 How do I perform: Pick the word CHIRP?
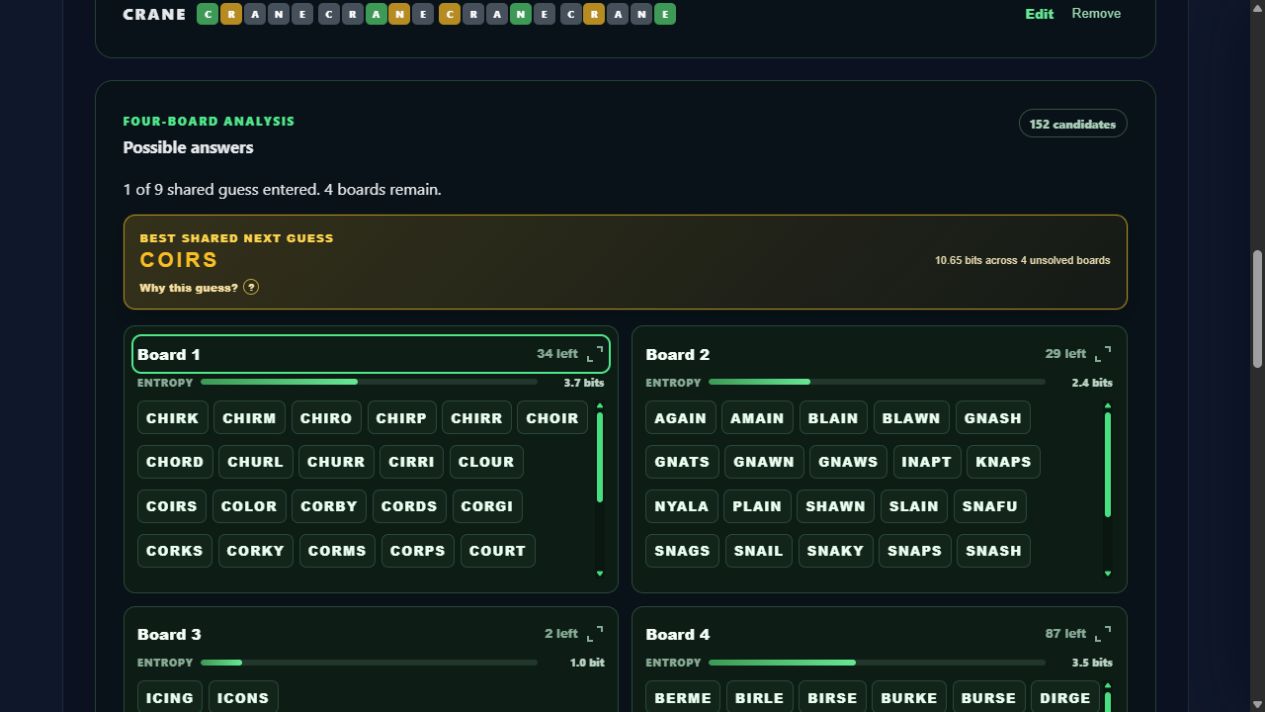click(x=401, y=418)
